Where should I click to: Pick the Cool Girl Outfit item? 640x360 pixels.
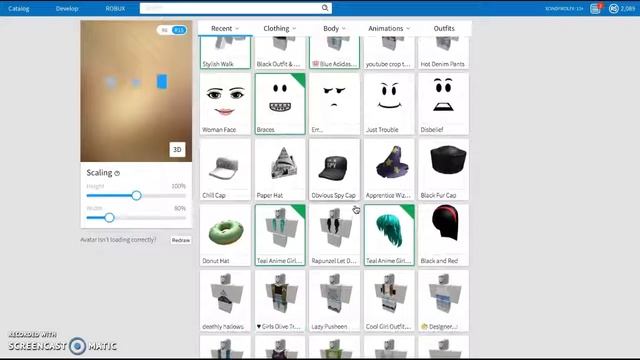389,301
